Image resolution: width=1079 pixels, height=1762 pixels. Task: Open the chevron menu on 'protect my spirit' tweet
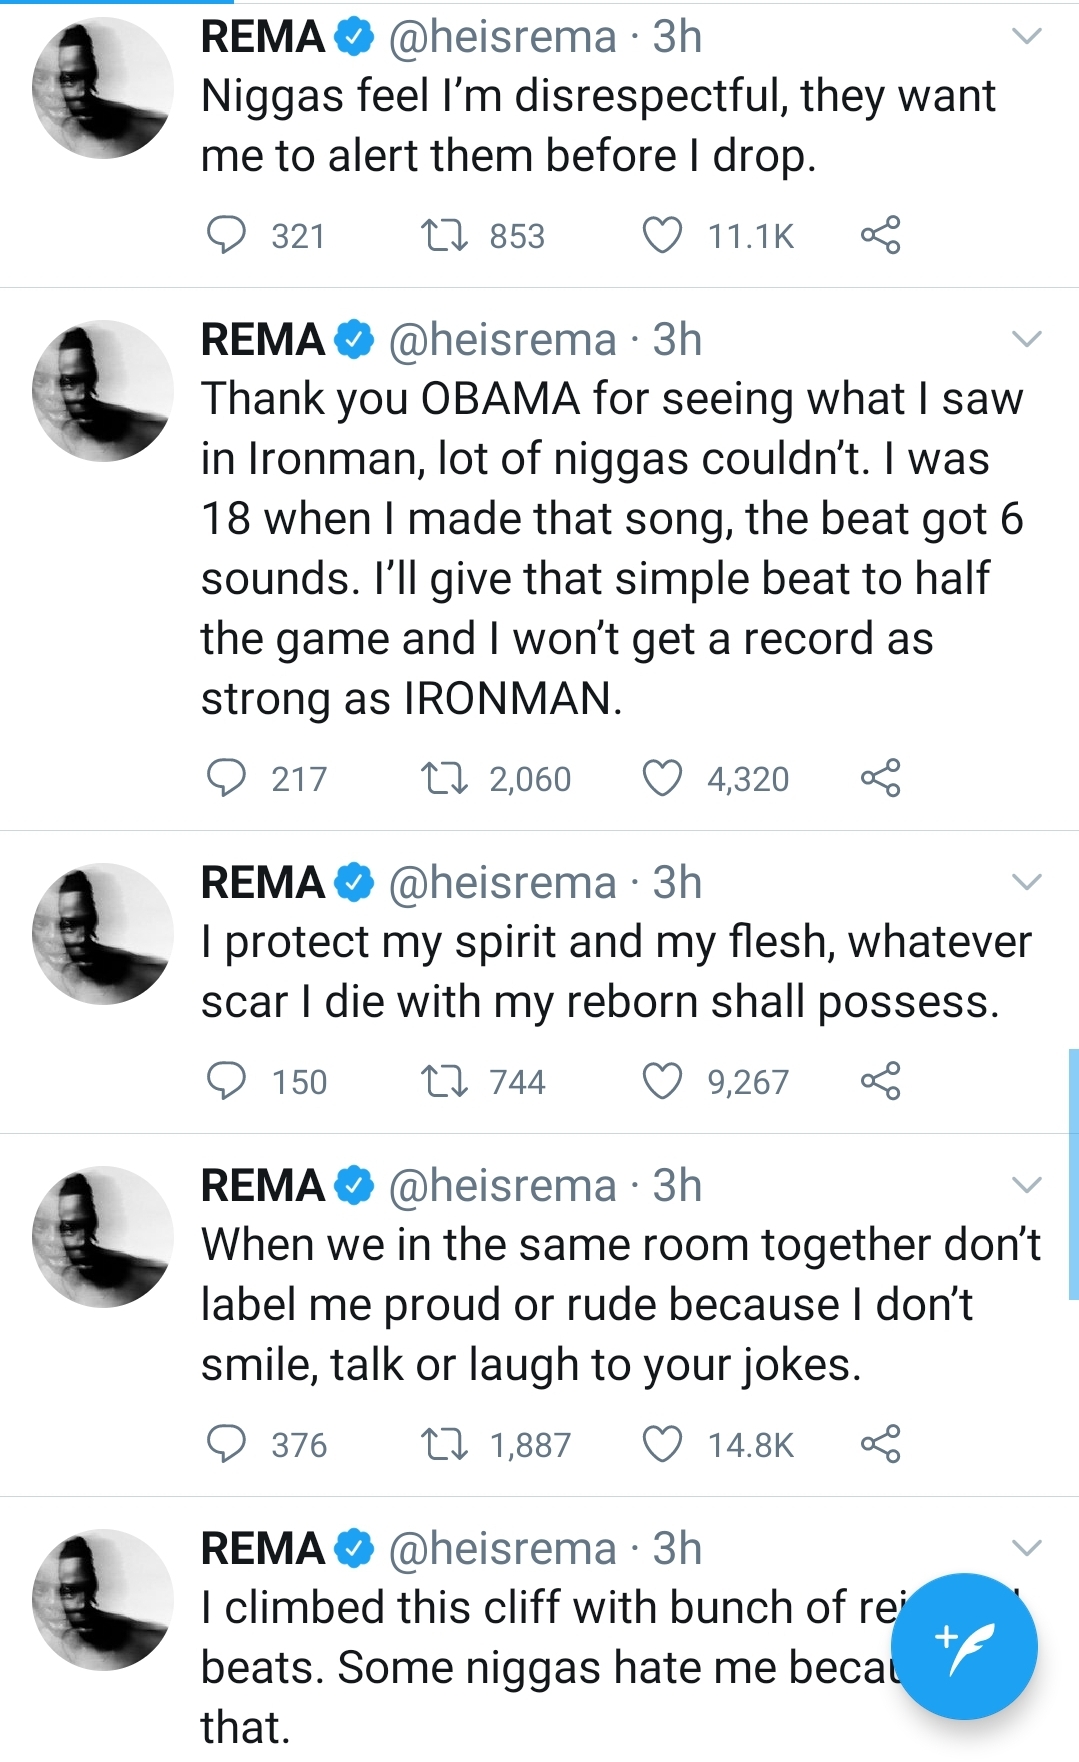(1027, 883)
